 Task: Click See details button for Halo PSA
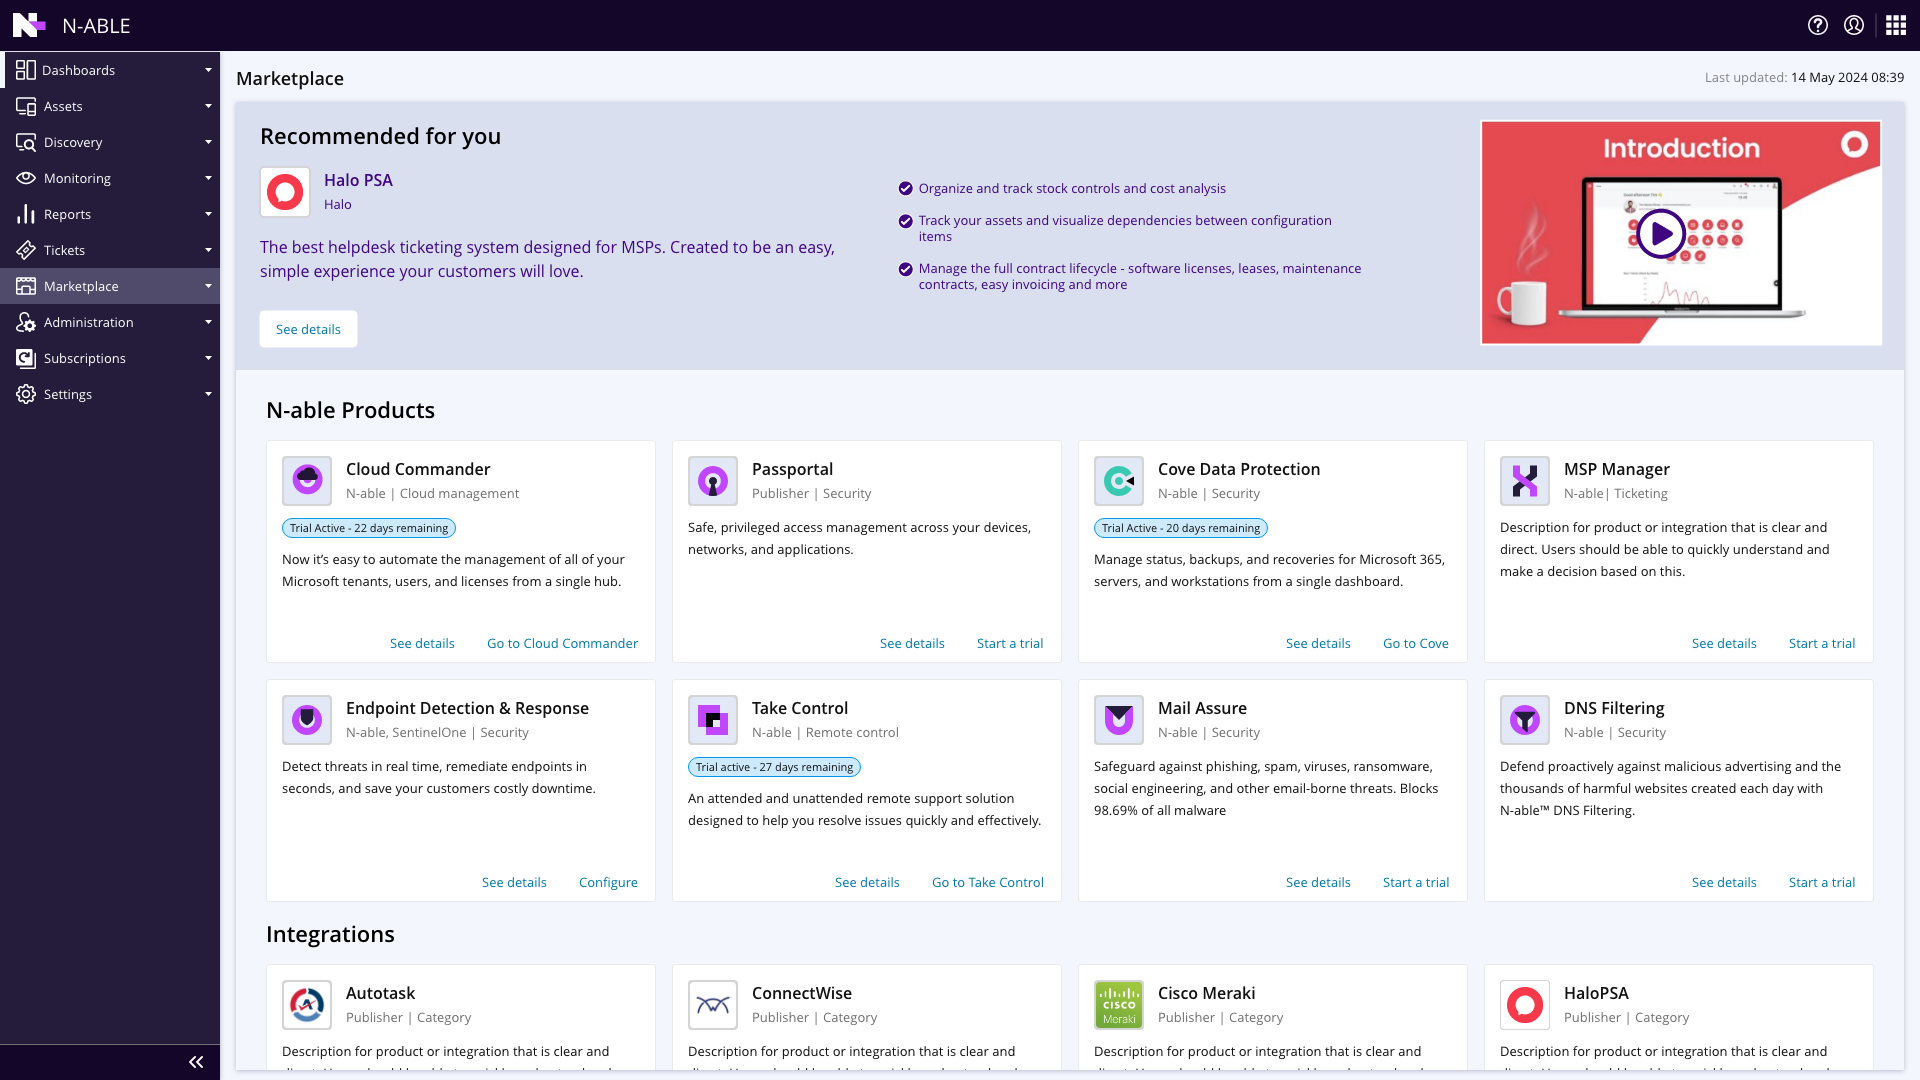click(308, 329)
